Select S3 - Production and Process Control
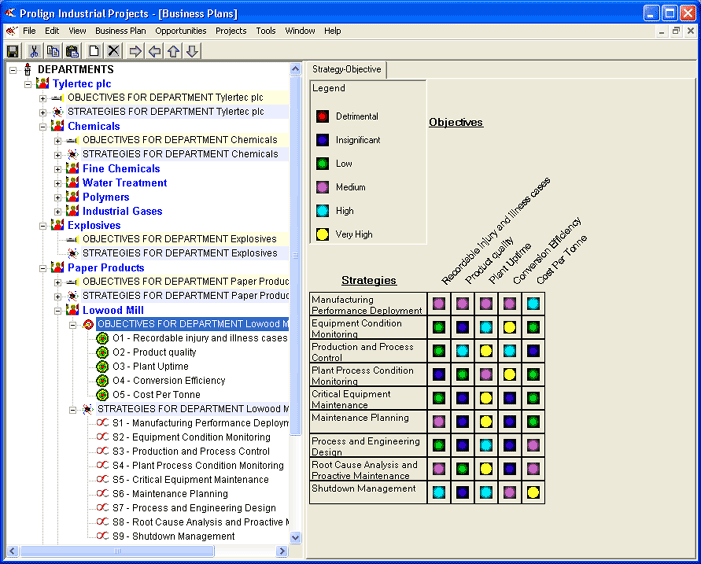 pos(191,451)
